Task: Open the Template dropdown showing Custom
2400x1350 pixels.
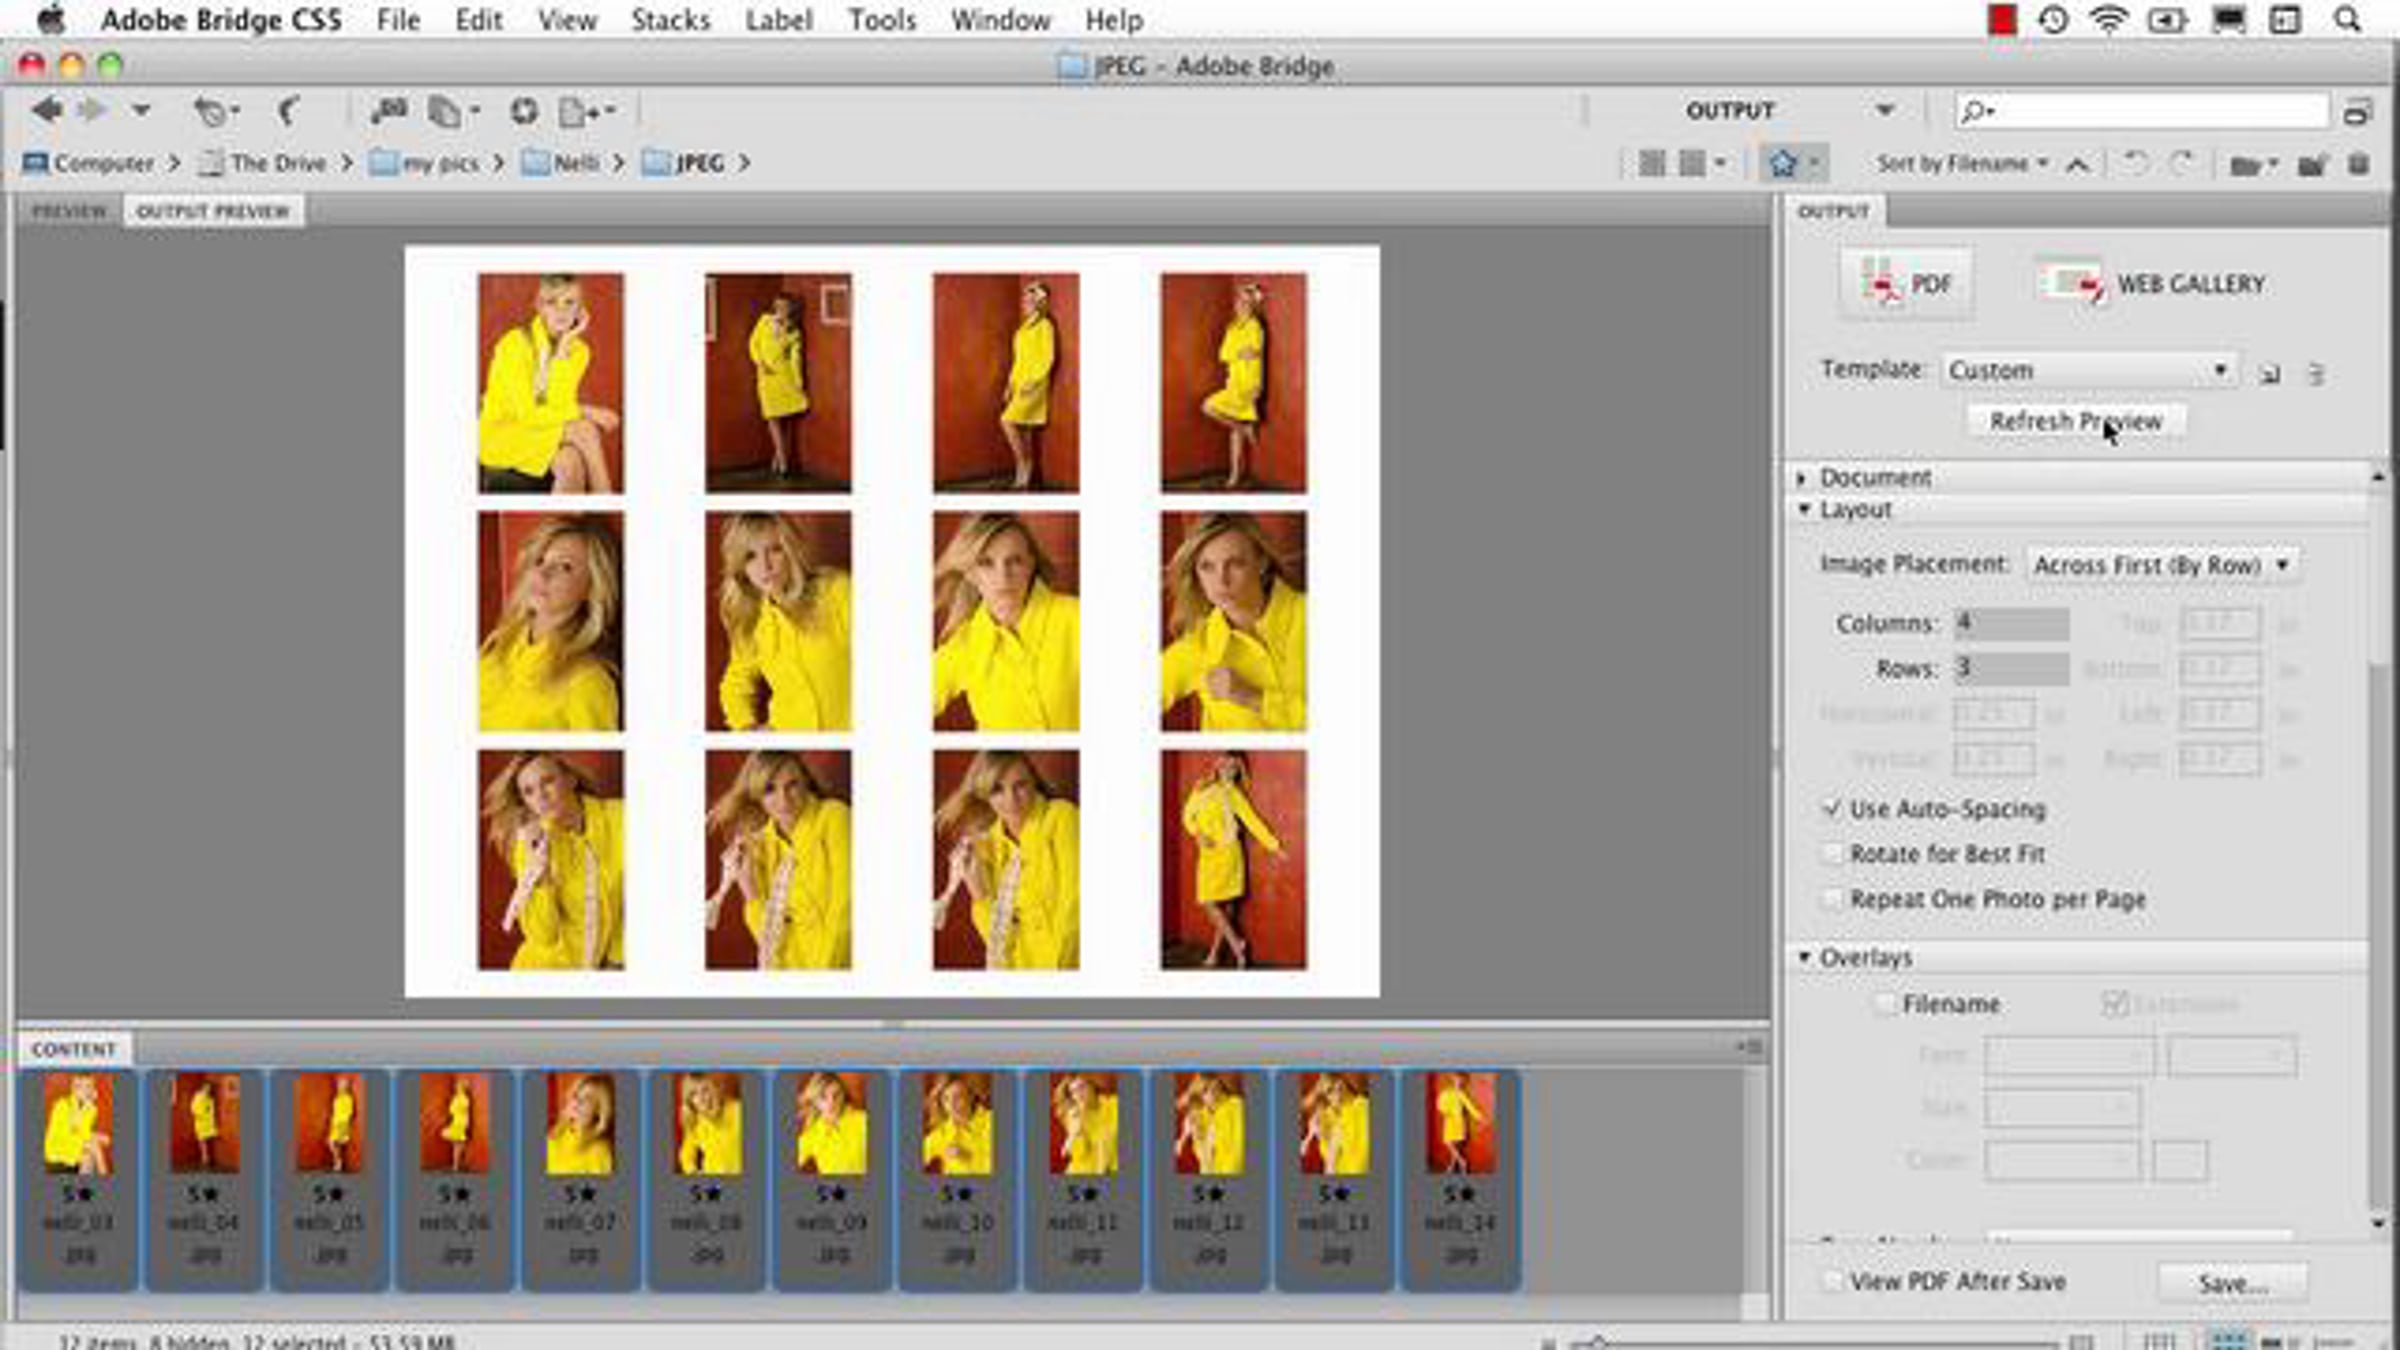Action: (2088, 370)
